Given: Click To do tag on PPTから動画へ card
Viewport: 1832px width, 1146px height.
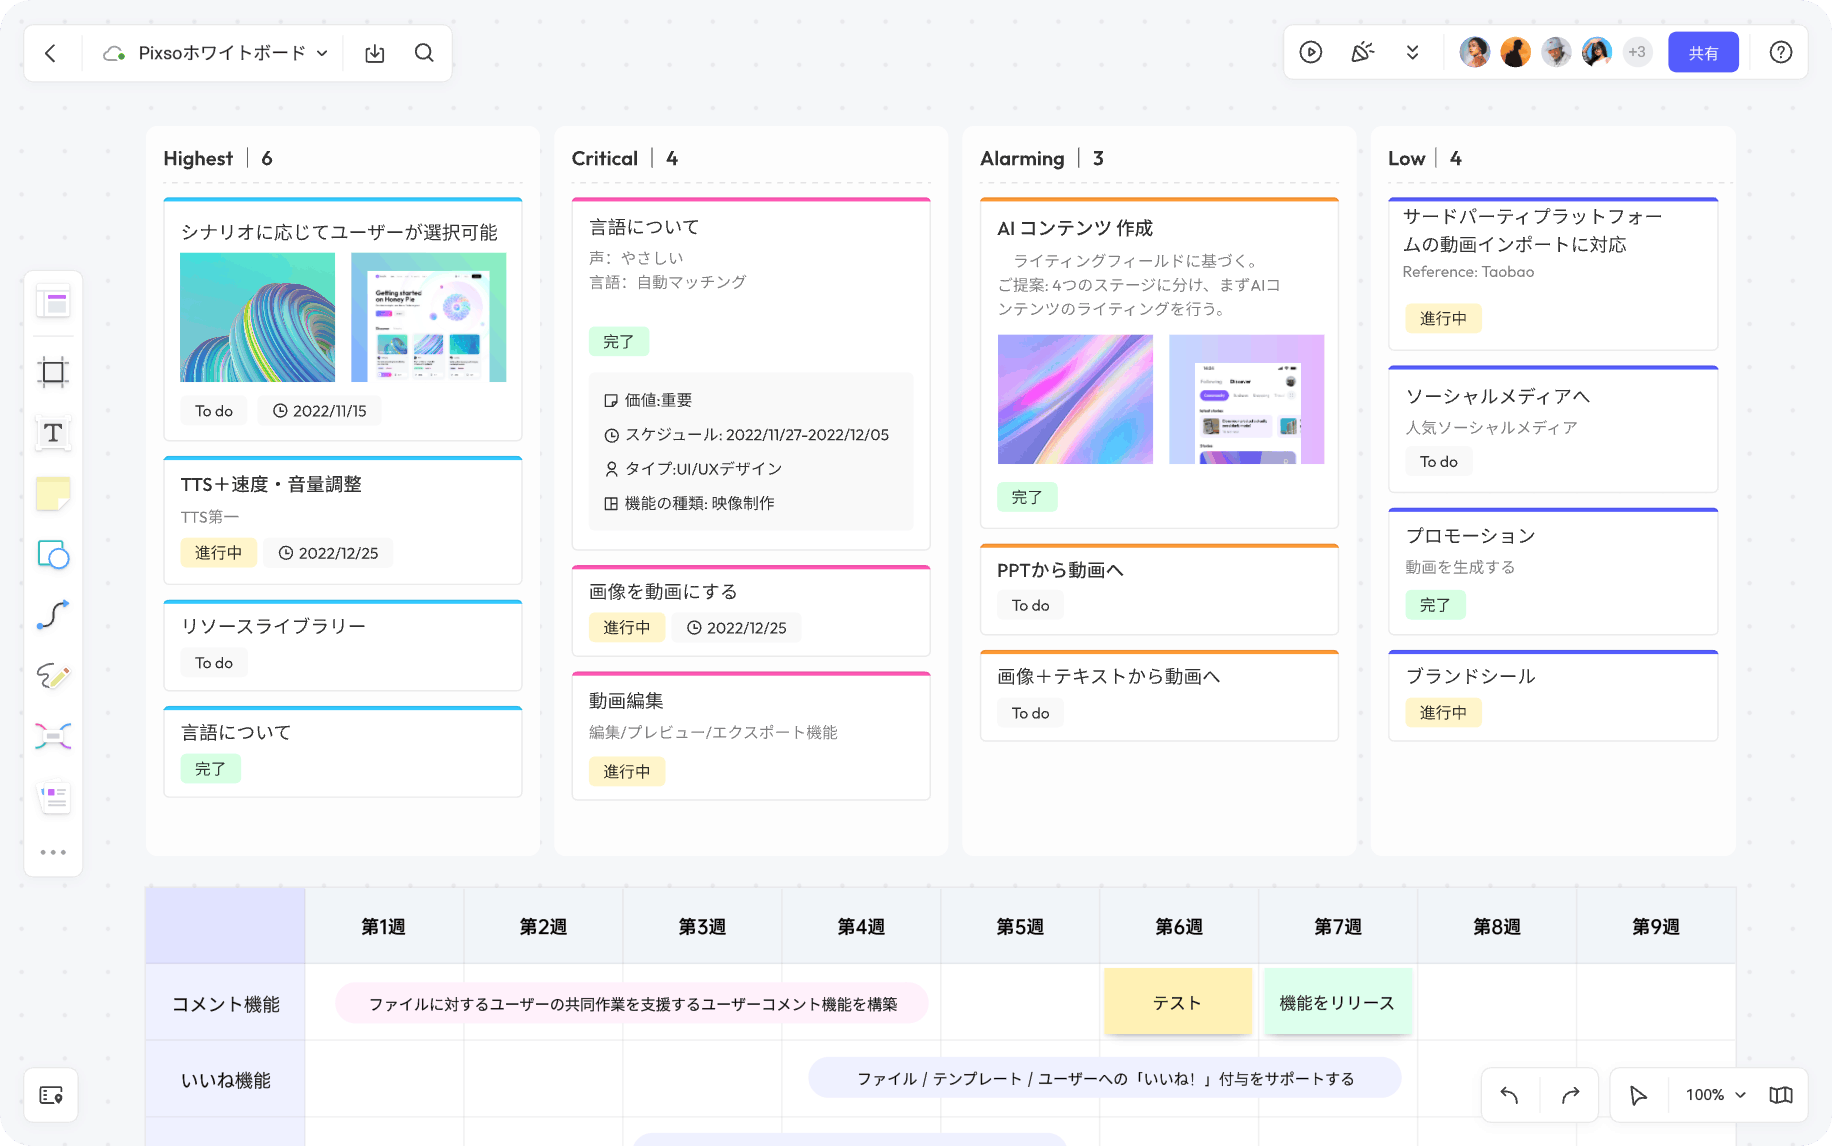Looking at the screenshot, I should pos(1030,606).
